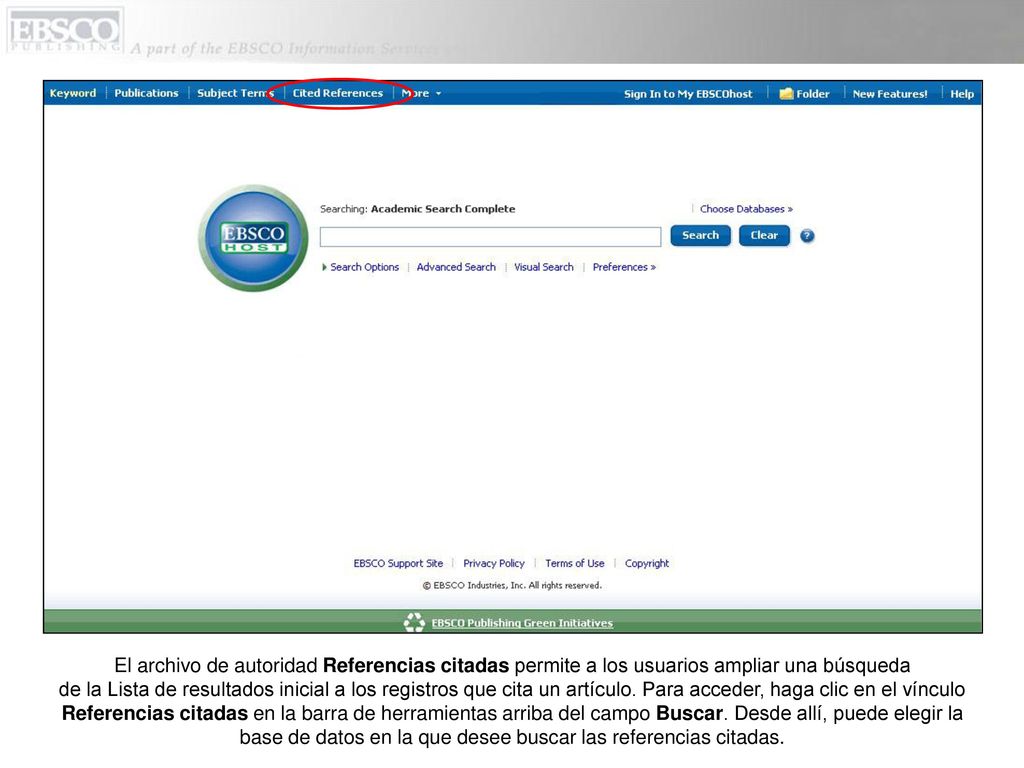Screen dimensions: 1024x768
Task: Switch to the Visual Search link
Action: tap(543, 267)
